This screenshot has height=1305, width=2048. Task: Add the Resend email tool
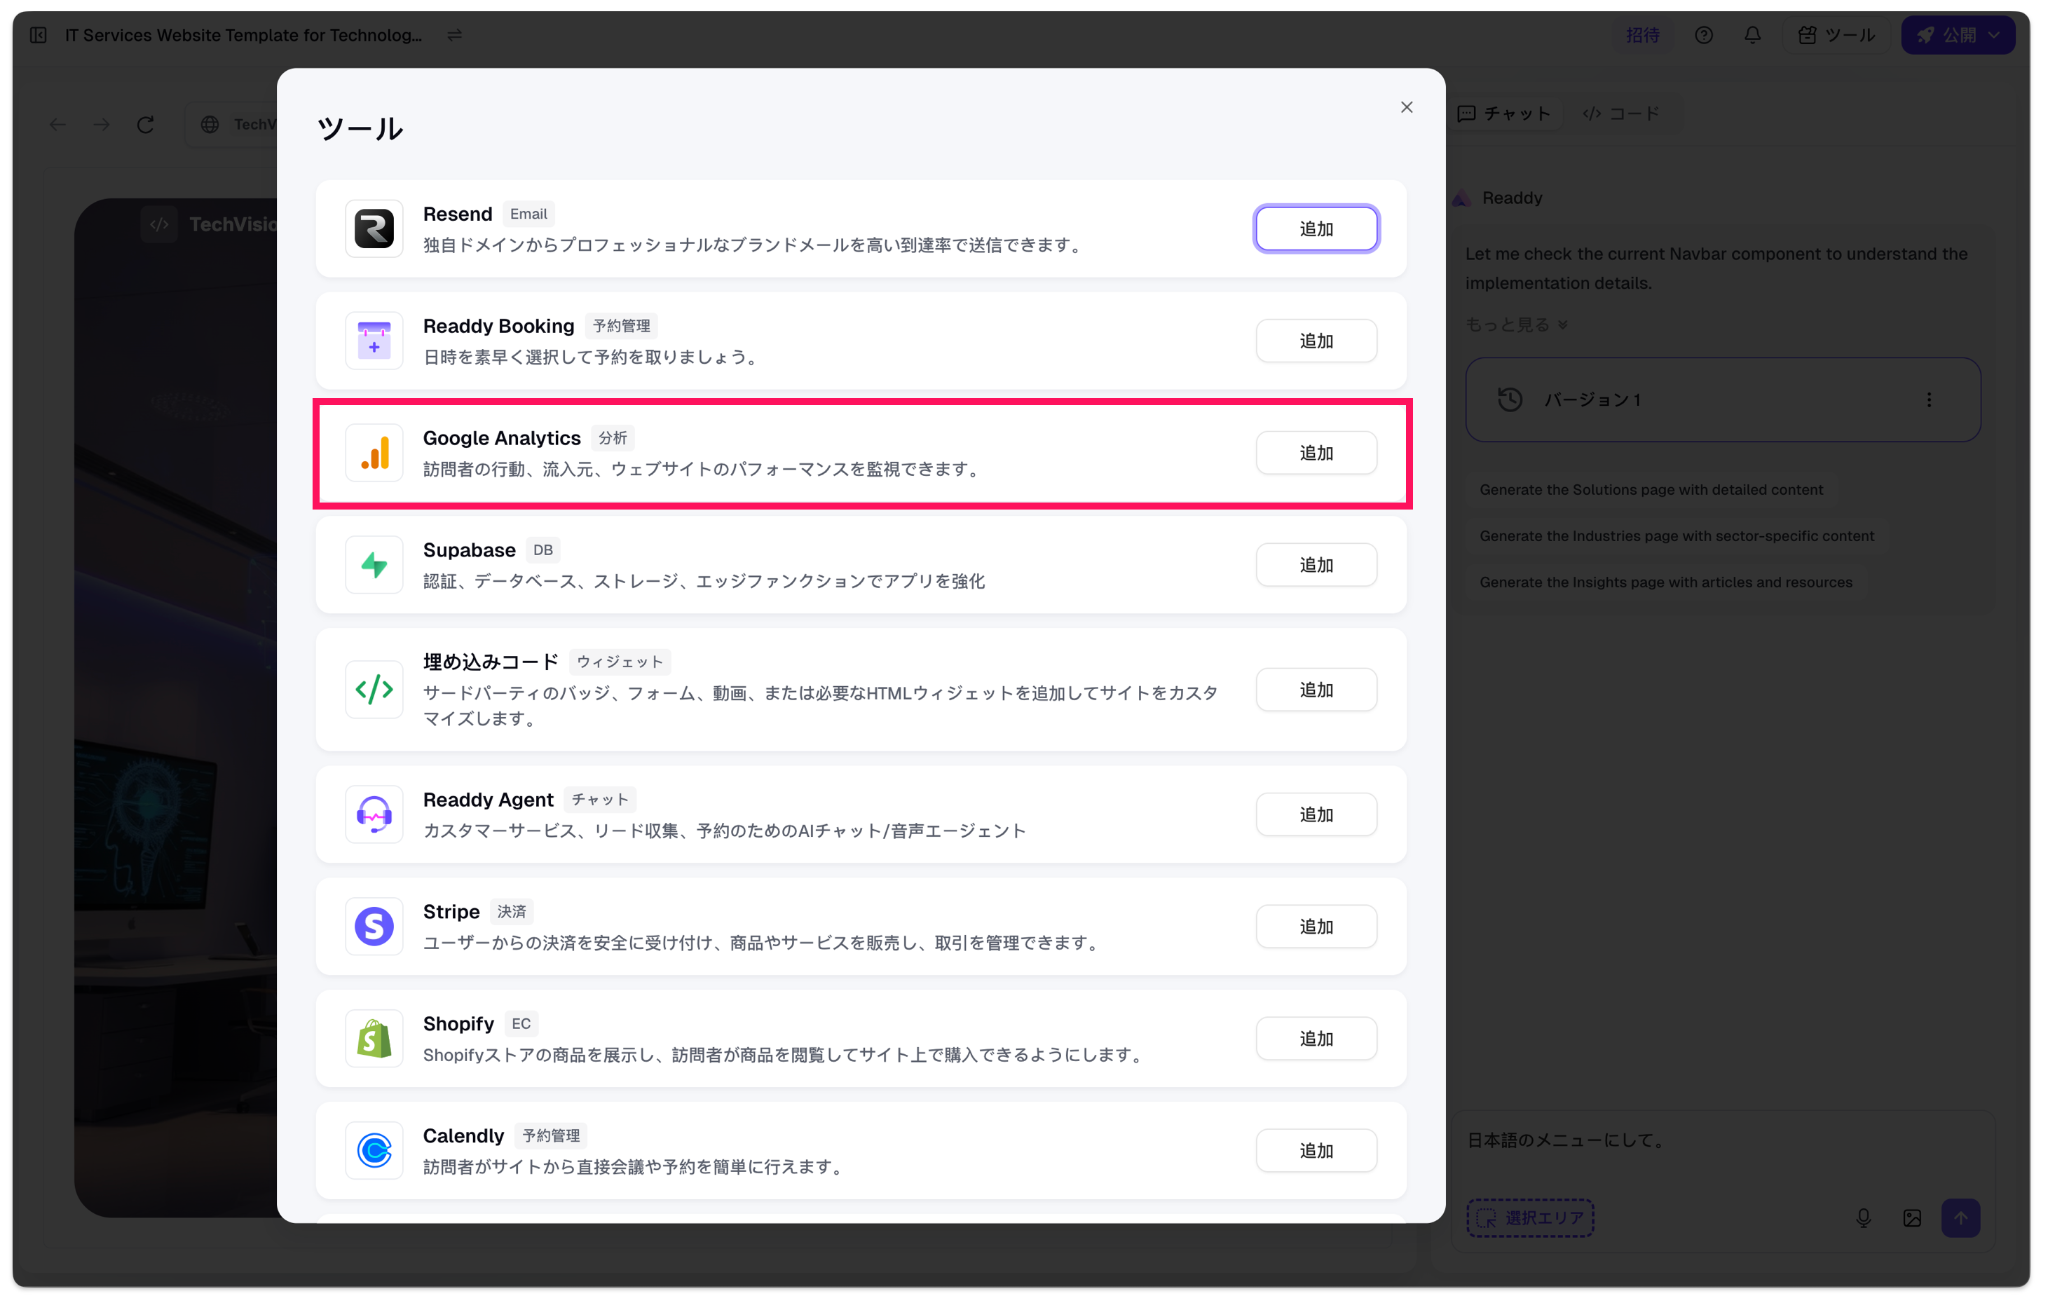click(1316, 229)
